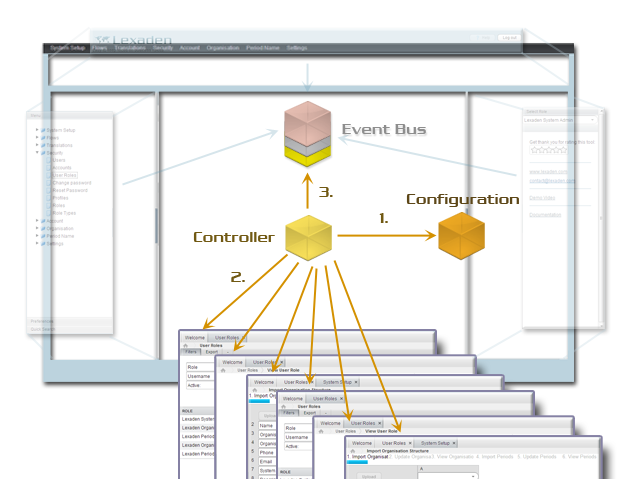622x479 pixels.
Task: Click the Lexaden logo in the header
Action: click(133, 40)
